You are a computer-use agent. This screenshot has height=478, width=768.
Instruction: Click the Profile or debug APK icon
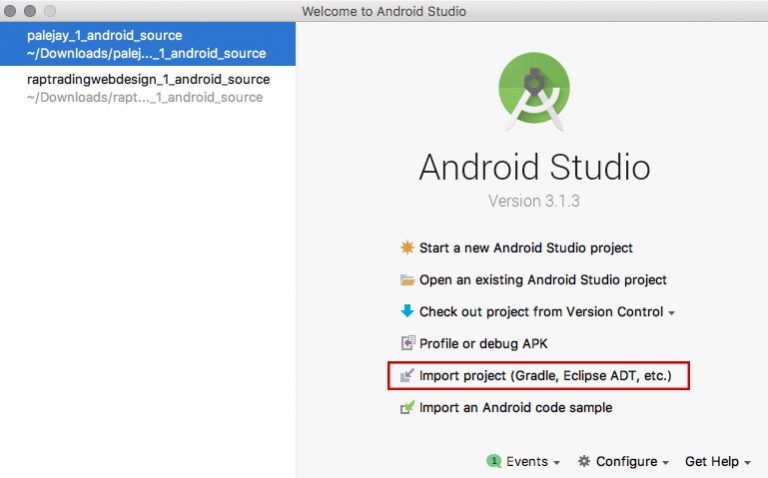click(x=407, y=343)
